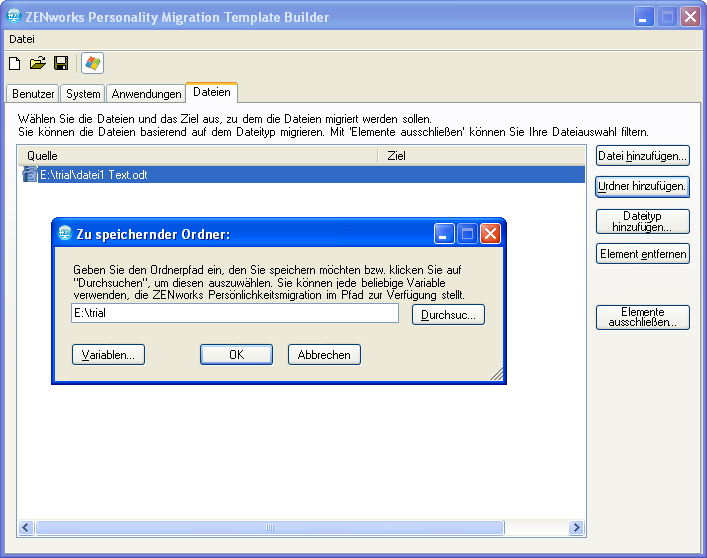Switch to the Benutzer tab
Image resolution: width=707 pixels, height=558 pixels.
pyautogui.click(x=33, y=94)
